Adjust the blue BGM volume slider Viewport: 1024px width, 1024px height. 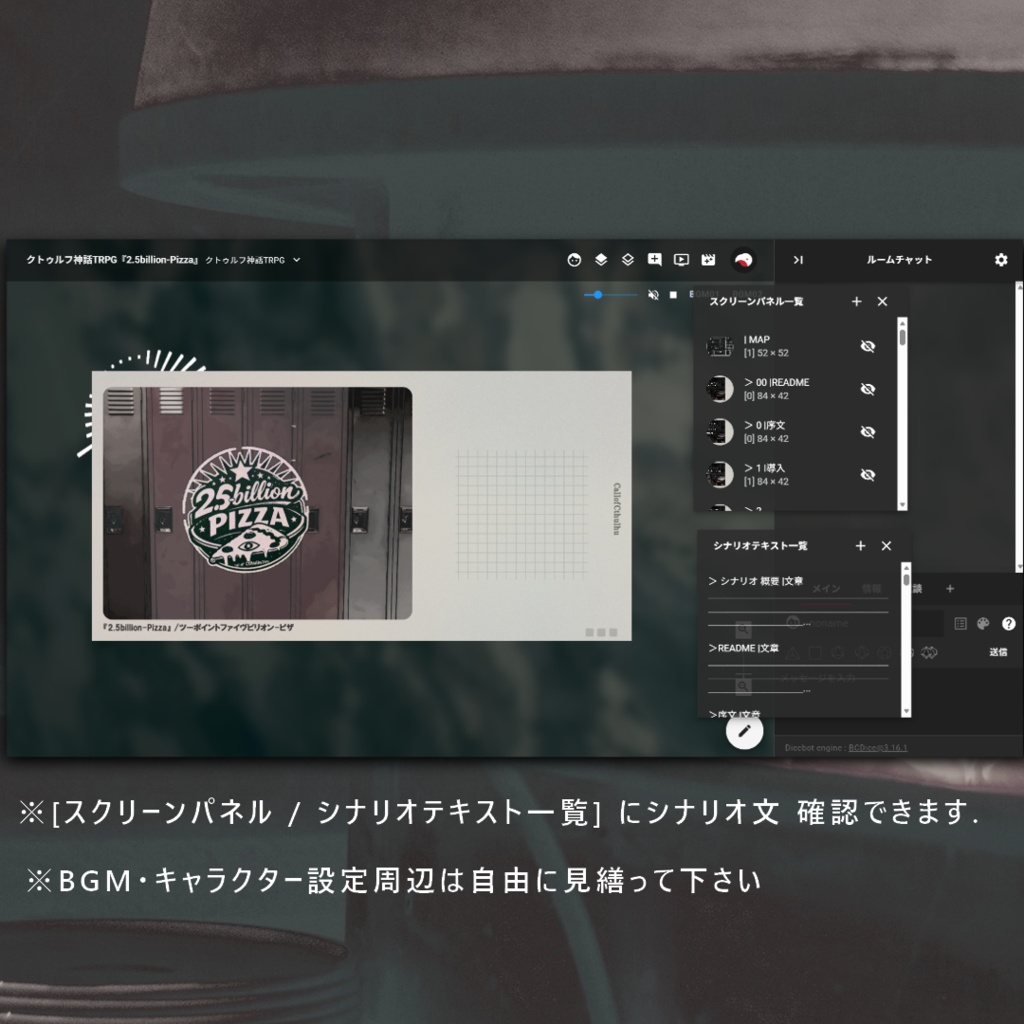(598, 294)
